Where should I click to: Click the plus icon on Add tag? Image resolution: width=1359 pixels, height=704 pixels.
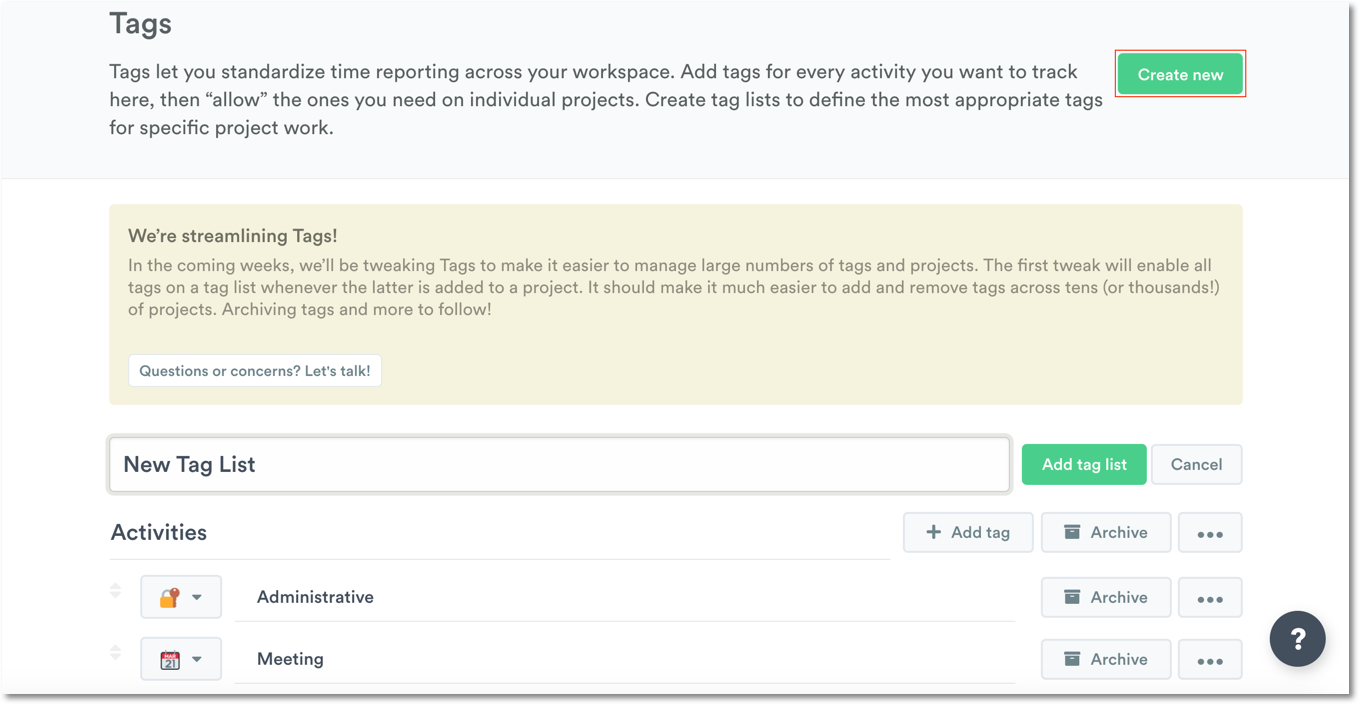tap(934, 532)
